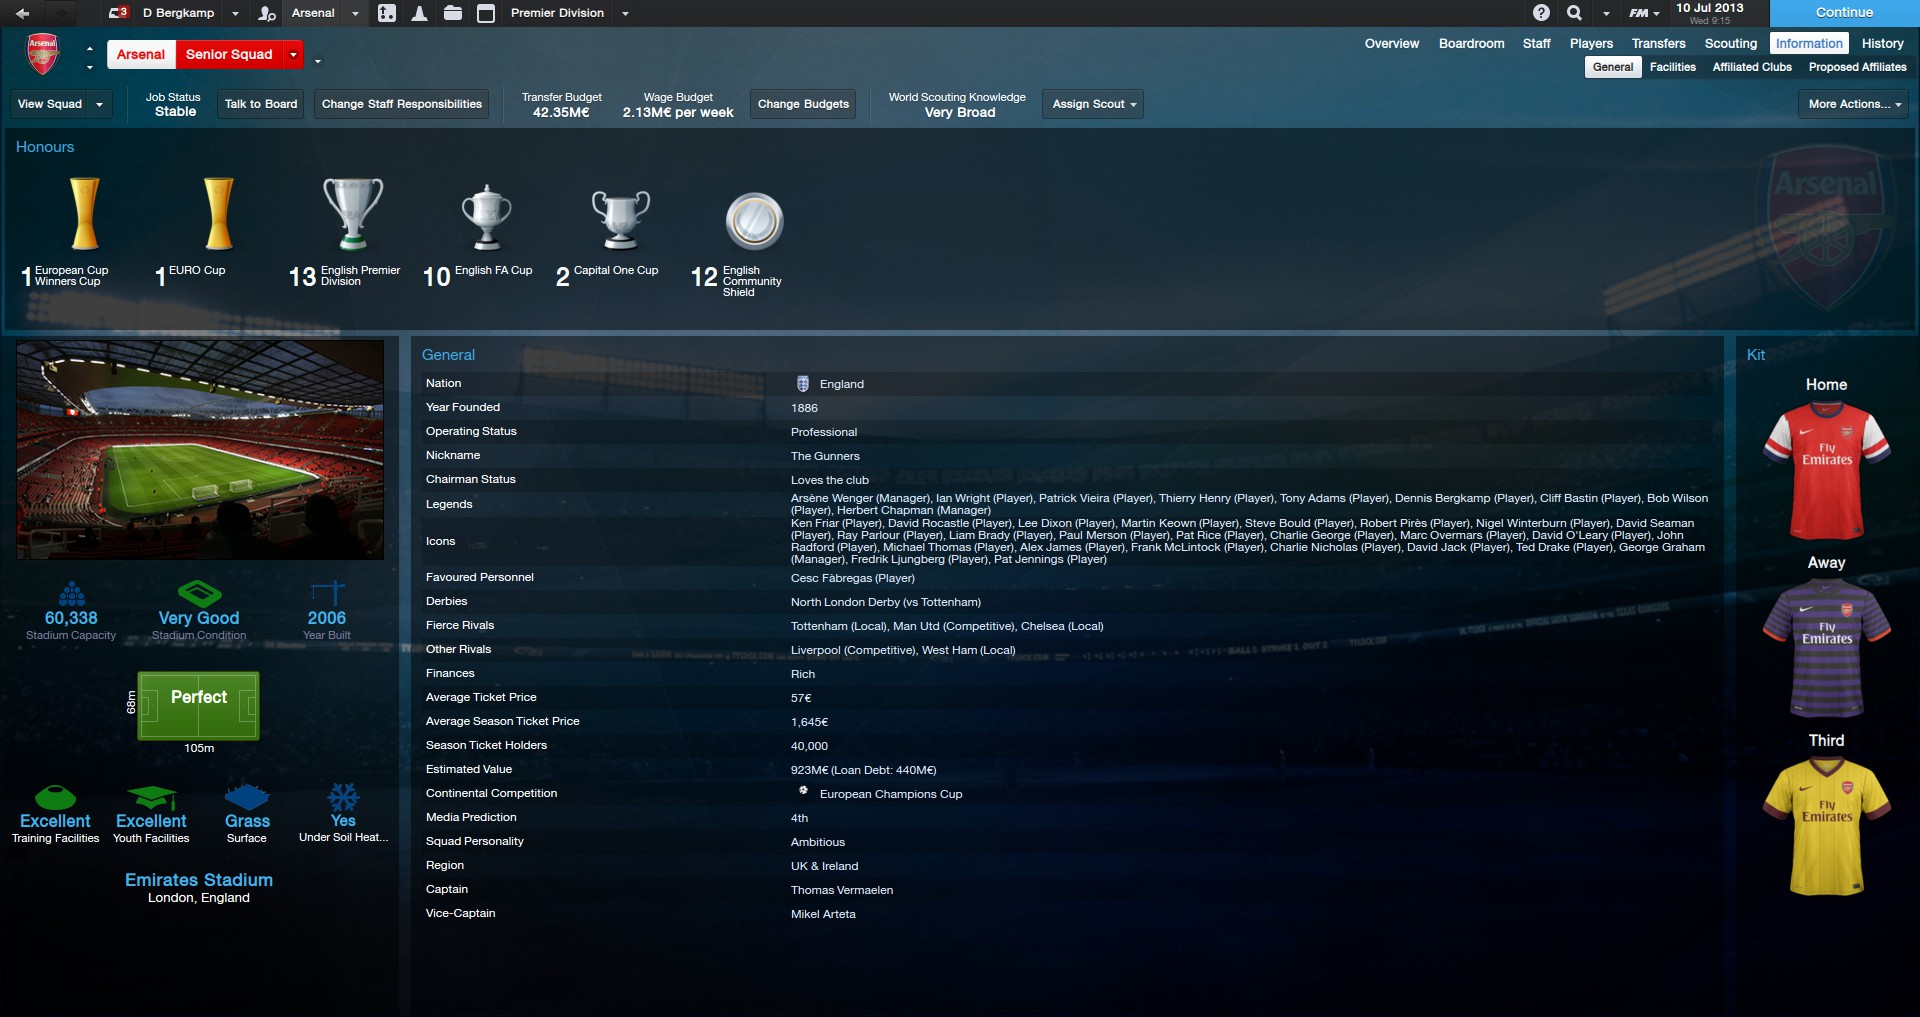Open the FM menu dropdown
This screenshot has height=1017, width=1920.
[1644, 13]
